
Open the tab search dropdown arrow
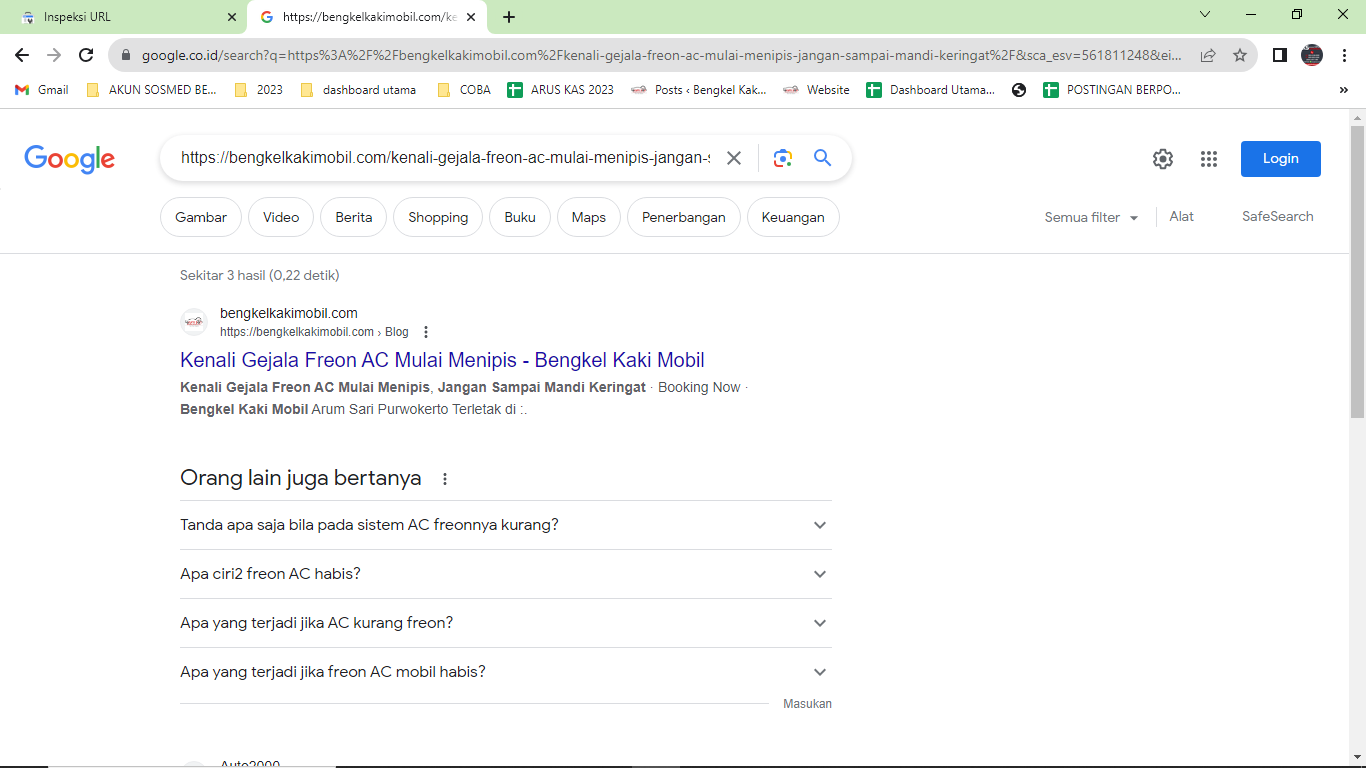point(1205,15)
